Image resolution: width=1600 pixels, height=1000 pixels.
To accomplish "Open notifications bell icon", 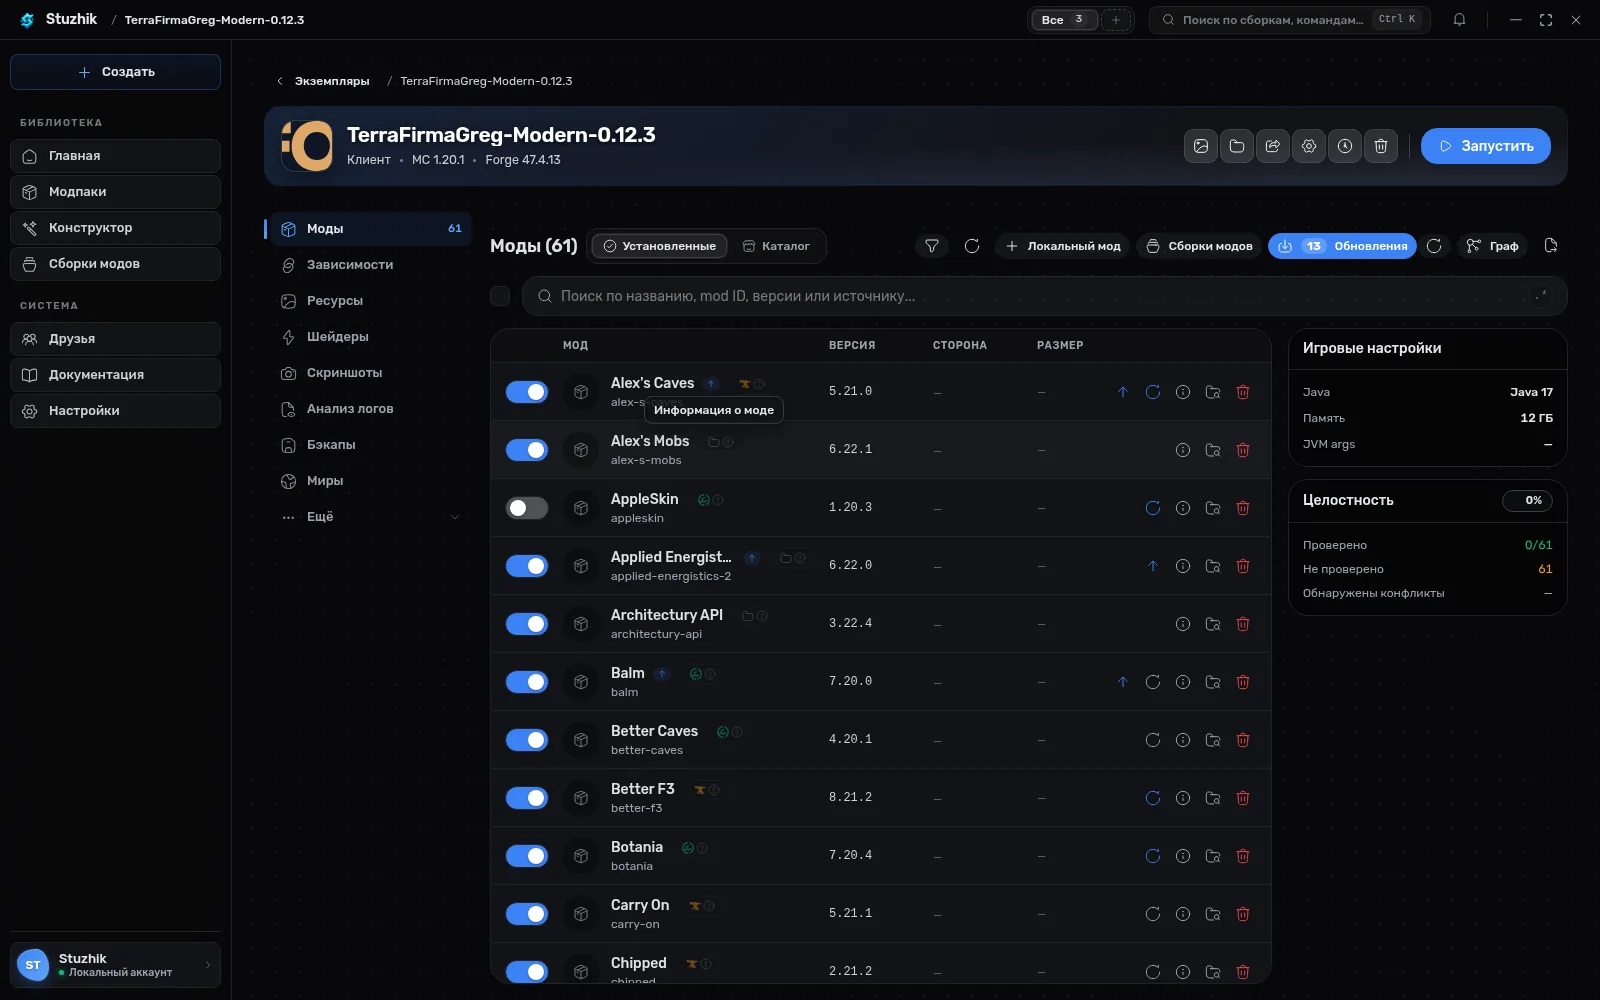I will (1459, 20).
